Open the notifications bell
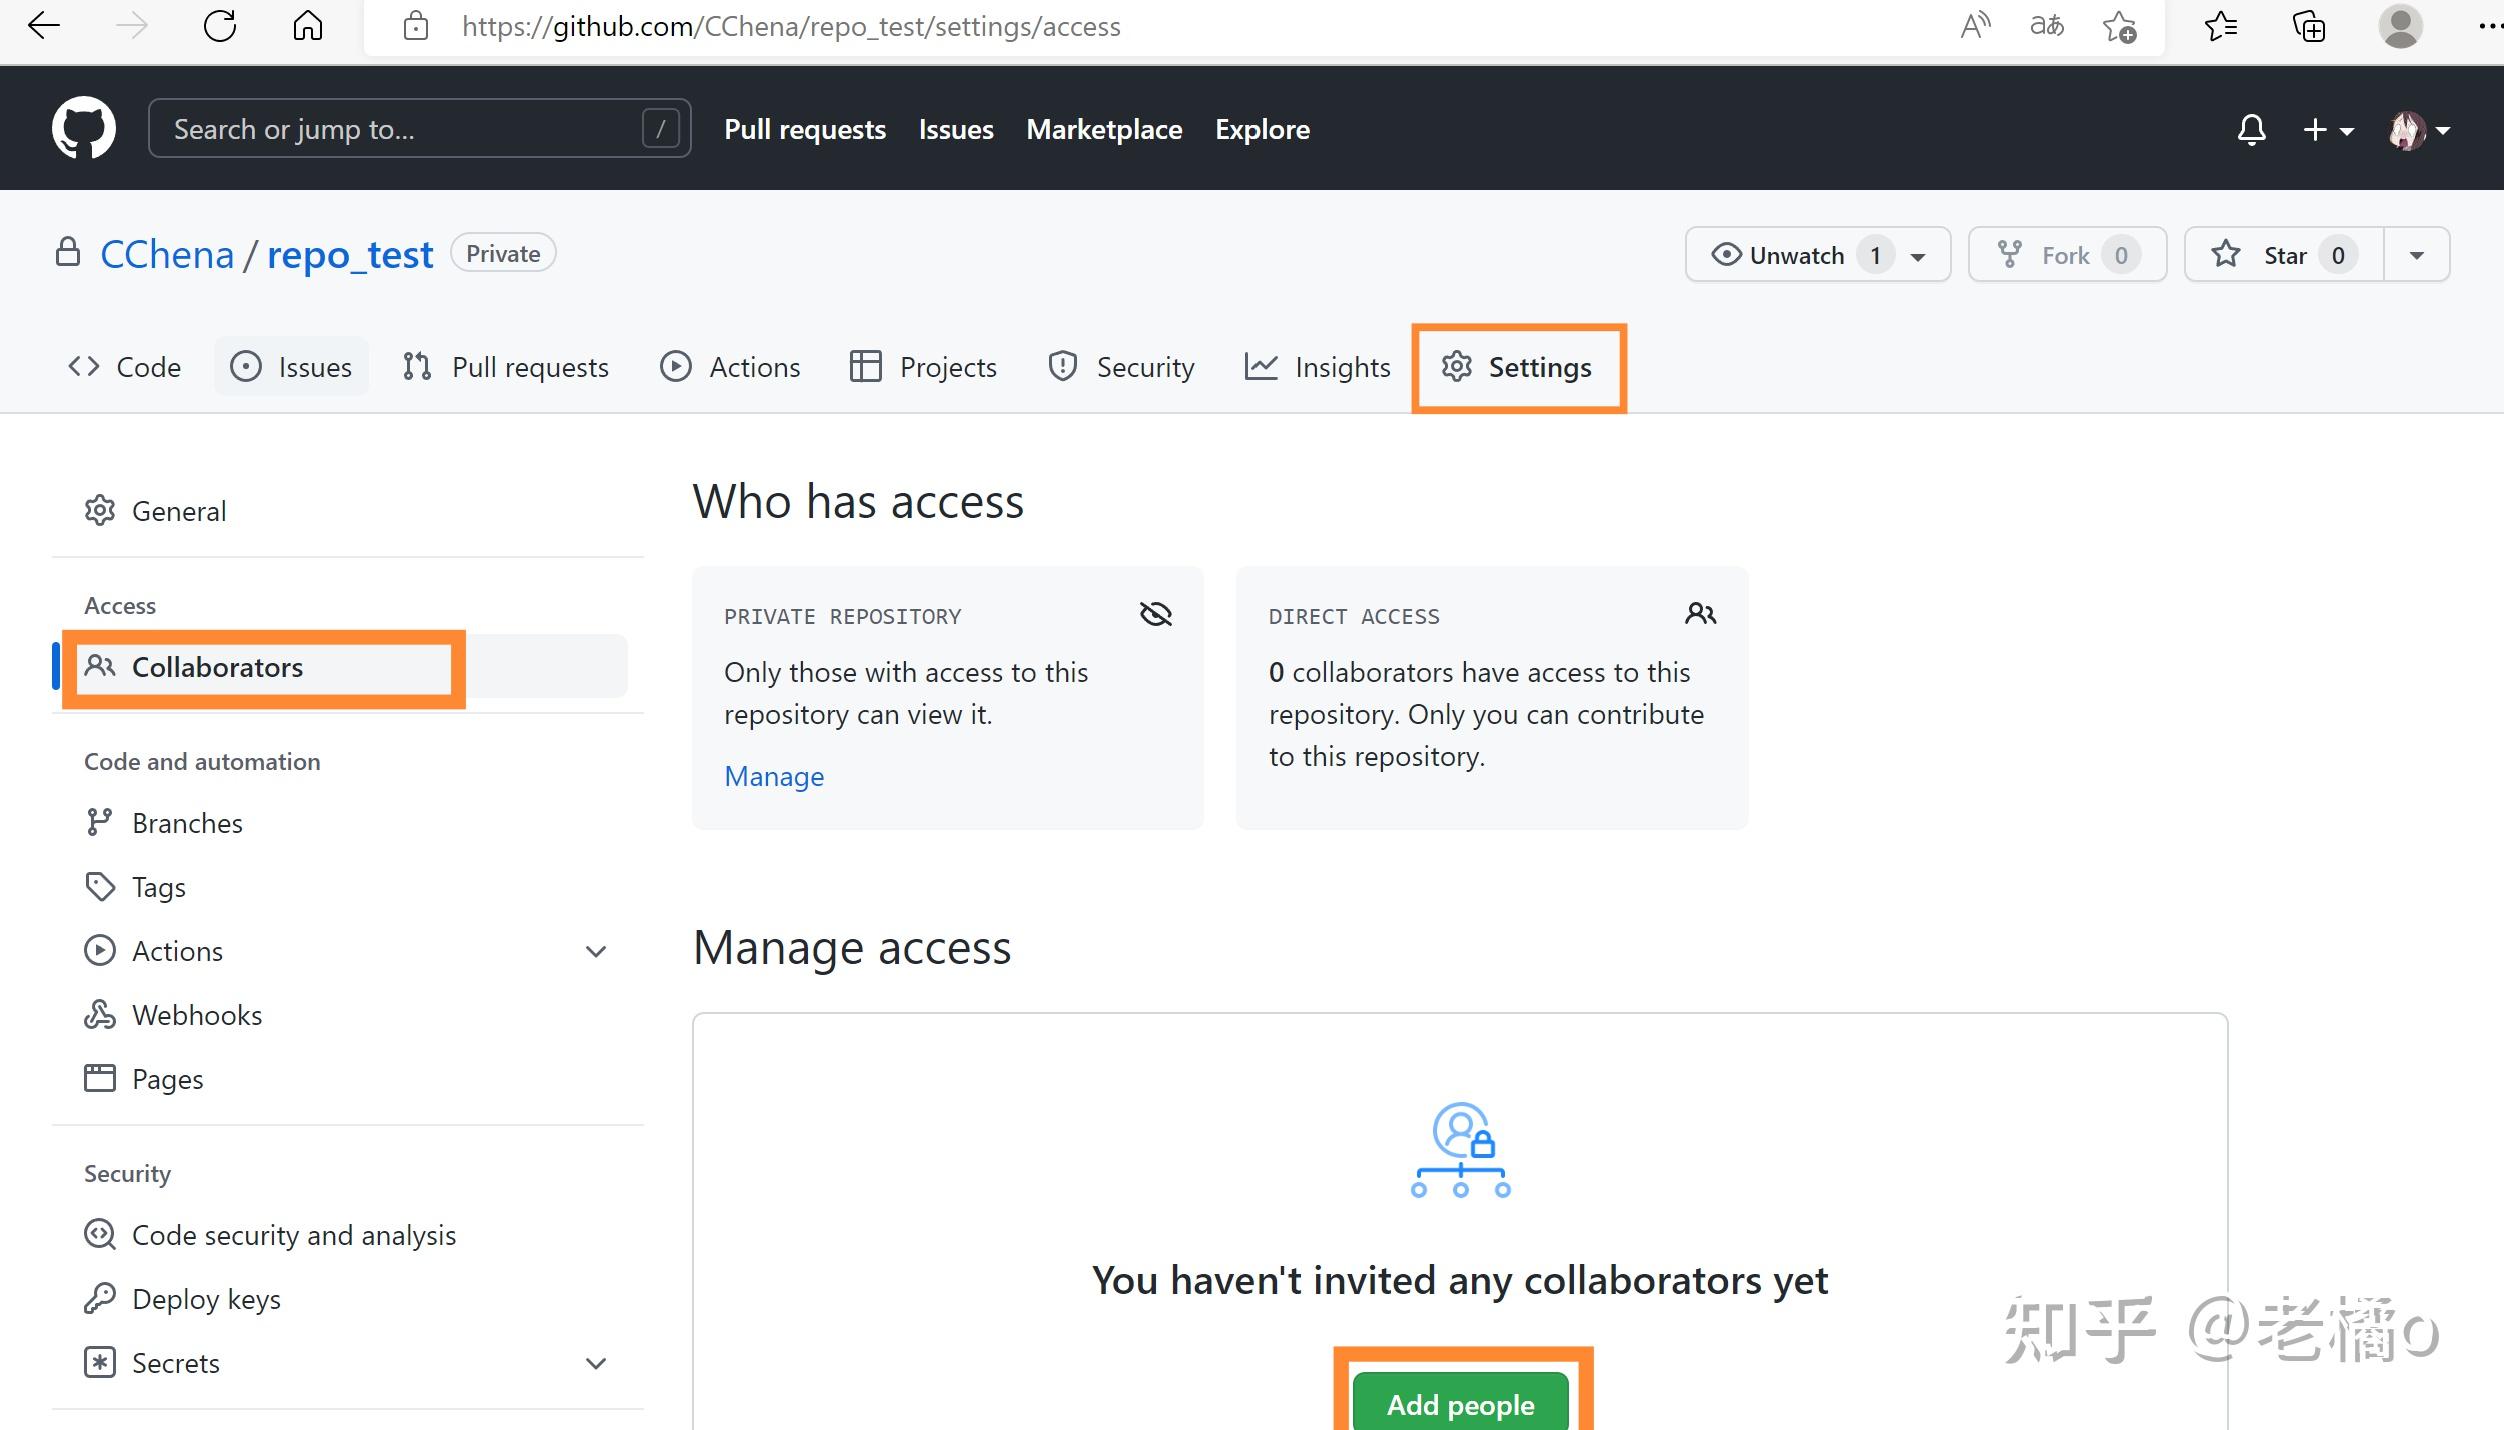2504x1430 pixels. click(2251, 130)
